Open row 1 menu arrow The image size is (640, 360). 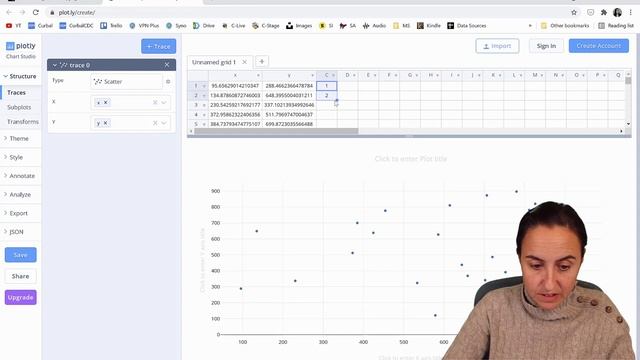pos(204,86)
